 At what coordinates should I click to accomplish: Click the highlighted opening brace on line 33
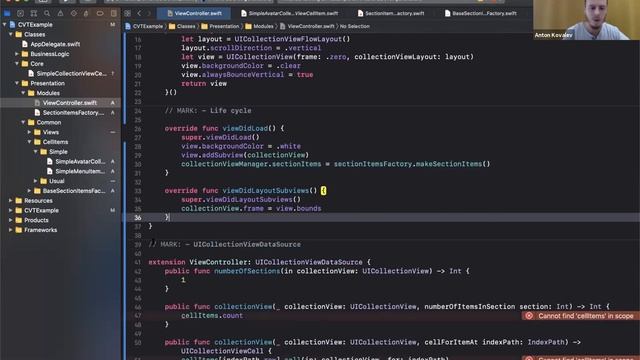click(323, 191)
